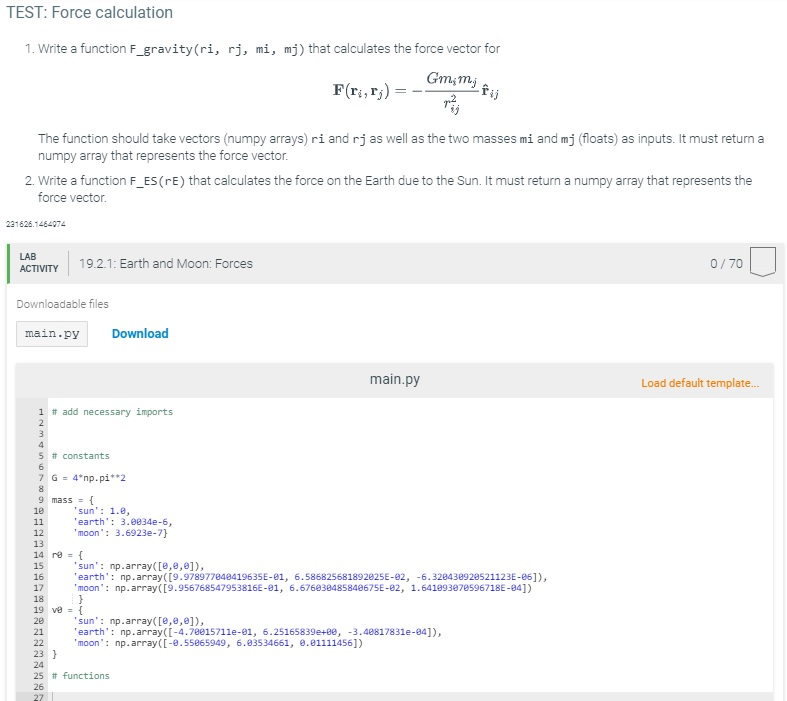
Task: Click the 'r0 = {' code line
Action: (x=67, y=555)
